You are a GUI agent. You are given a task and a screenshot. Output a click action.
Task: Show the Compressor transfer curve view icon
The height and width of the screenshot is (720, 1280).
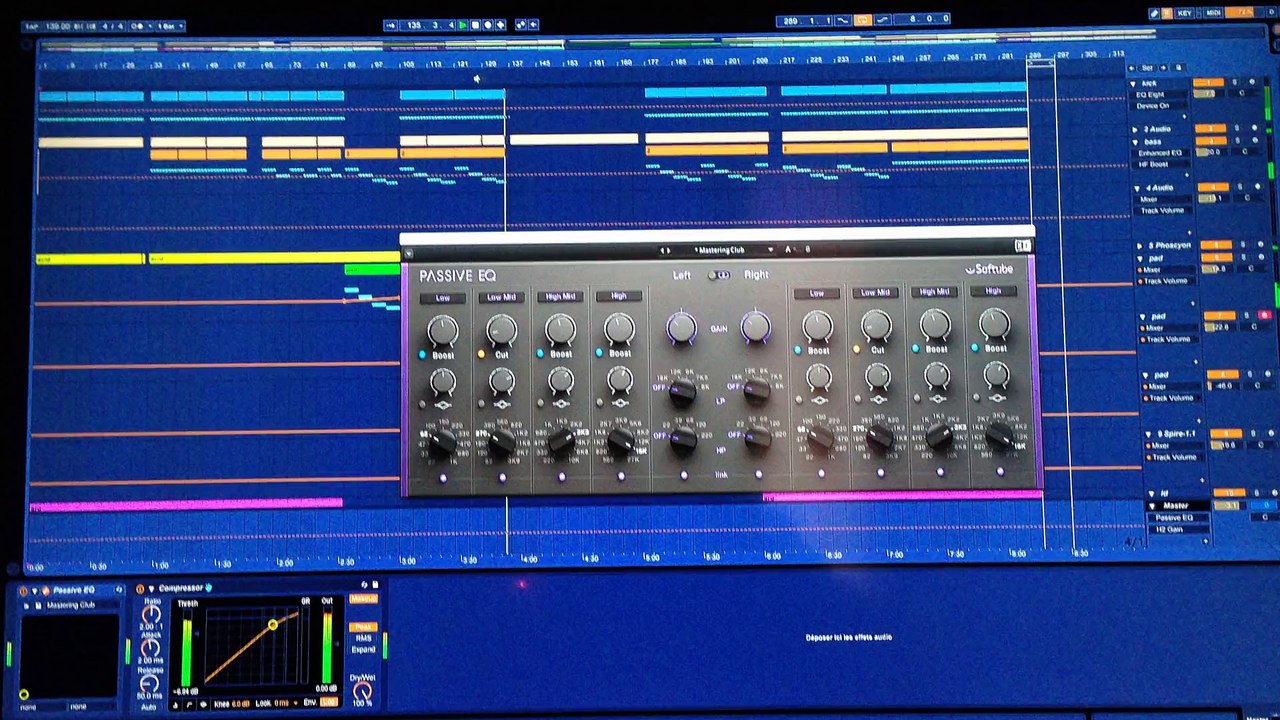[x=189, y=704]
